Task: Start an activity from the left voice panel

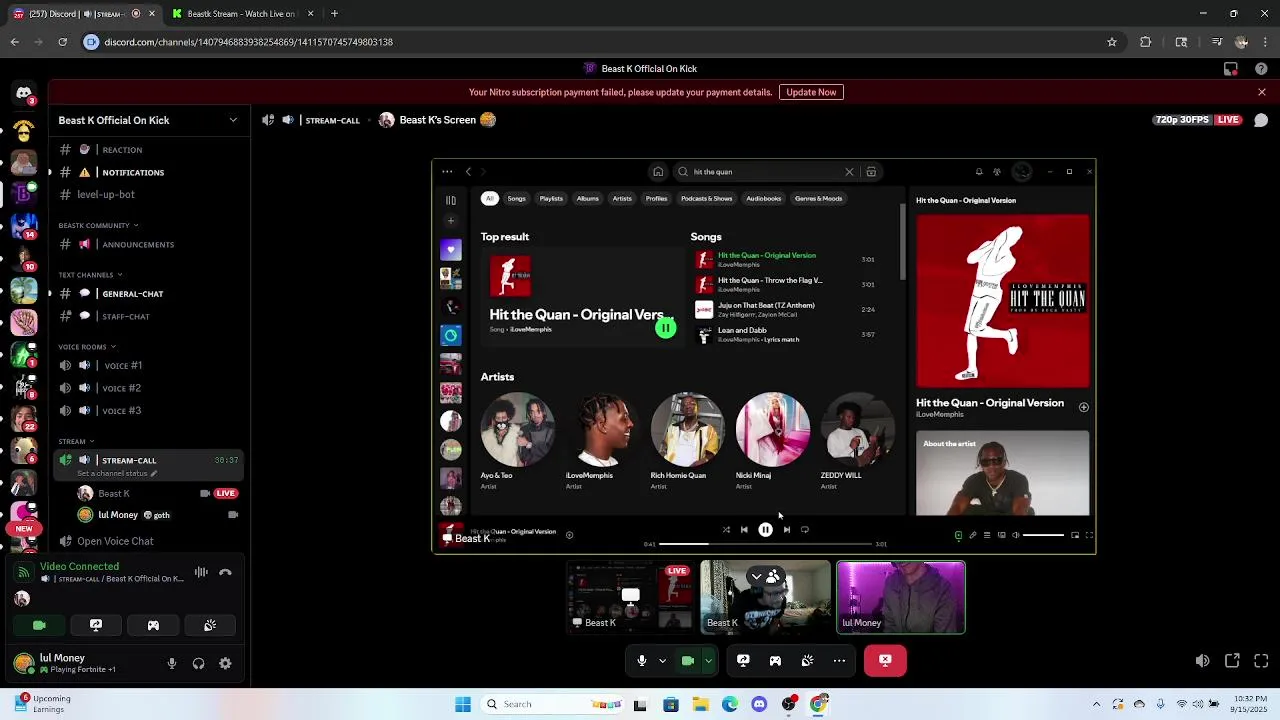Action: click(x=153, y=625)
